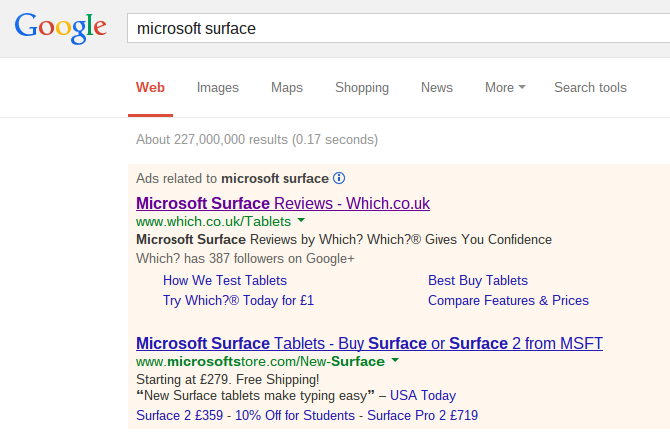This screenshot has width=670, height=438.
Task: Open How We Test Tablets sitelink
Action: coord(225,280)
